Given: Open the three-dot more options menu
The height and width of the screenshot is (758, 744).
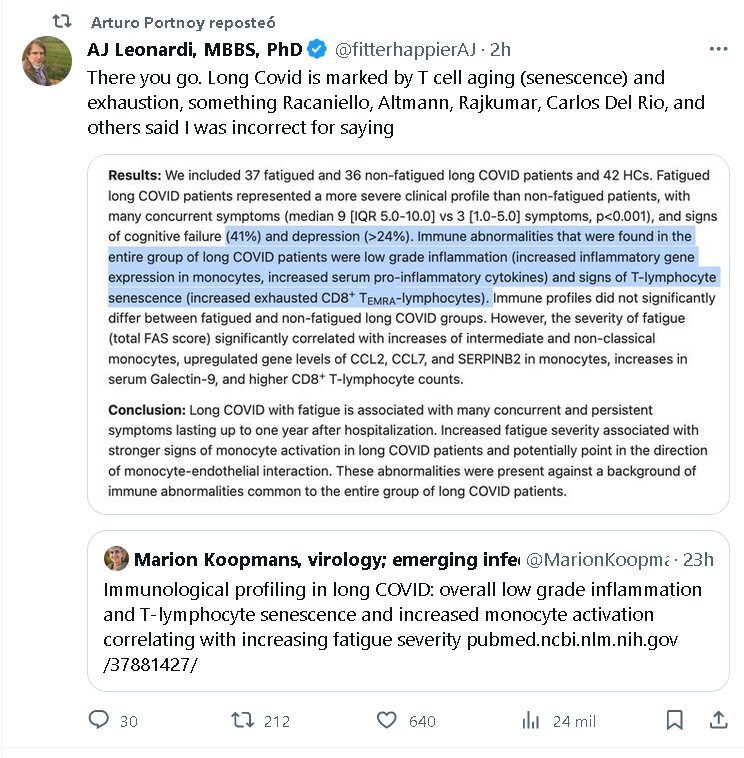Looking at the screenshot, I should tap(718, 48).
